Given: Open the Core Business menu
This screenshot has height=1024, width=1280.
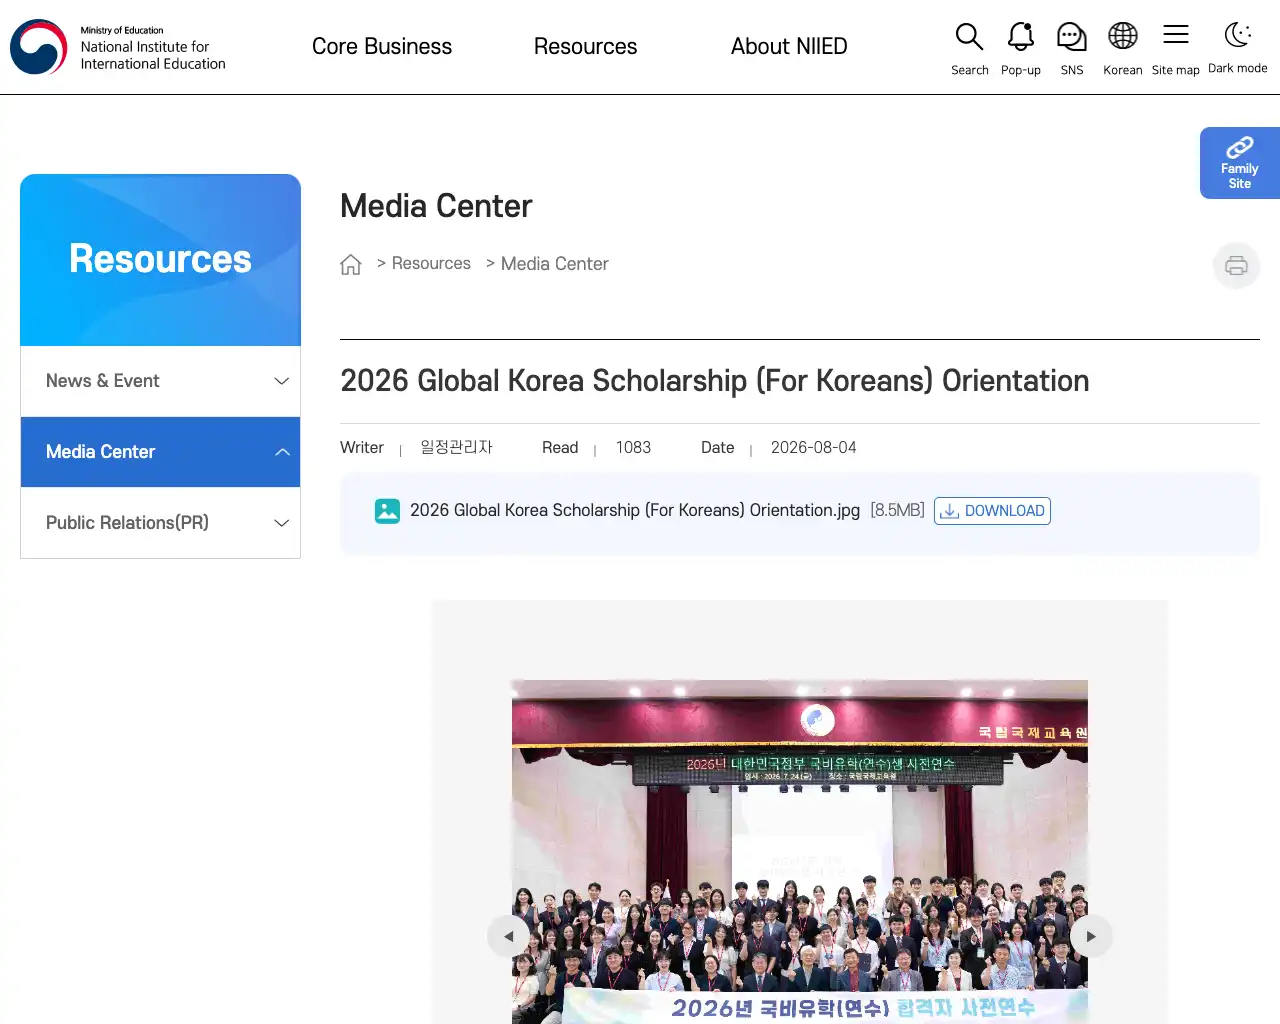Looking at the screenshot, I should click(382, 46).
